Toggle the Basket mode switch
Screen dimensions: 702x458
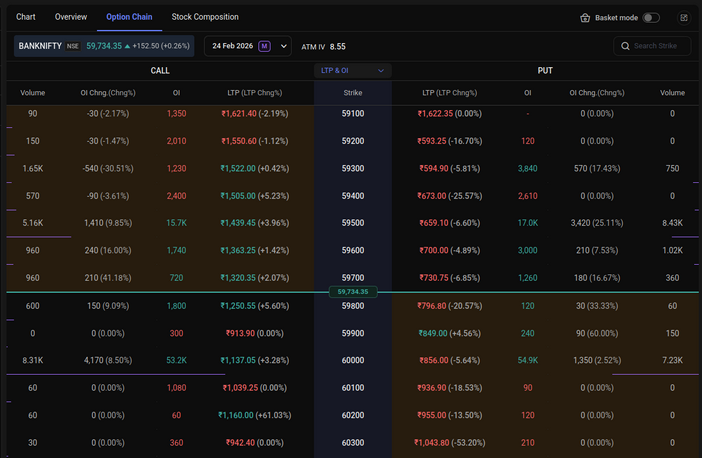tap(651, 18)
